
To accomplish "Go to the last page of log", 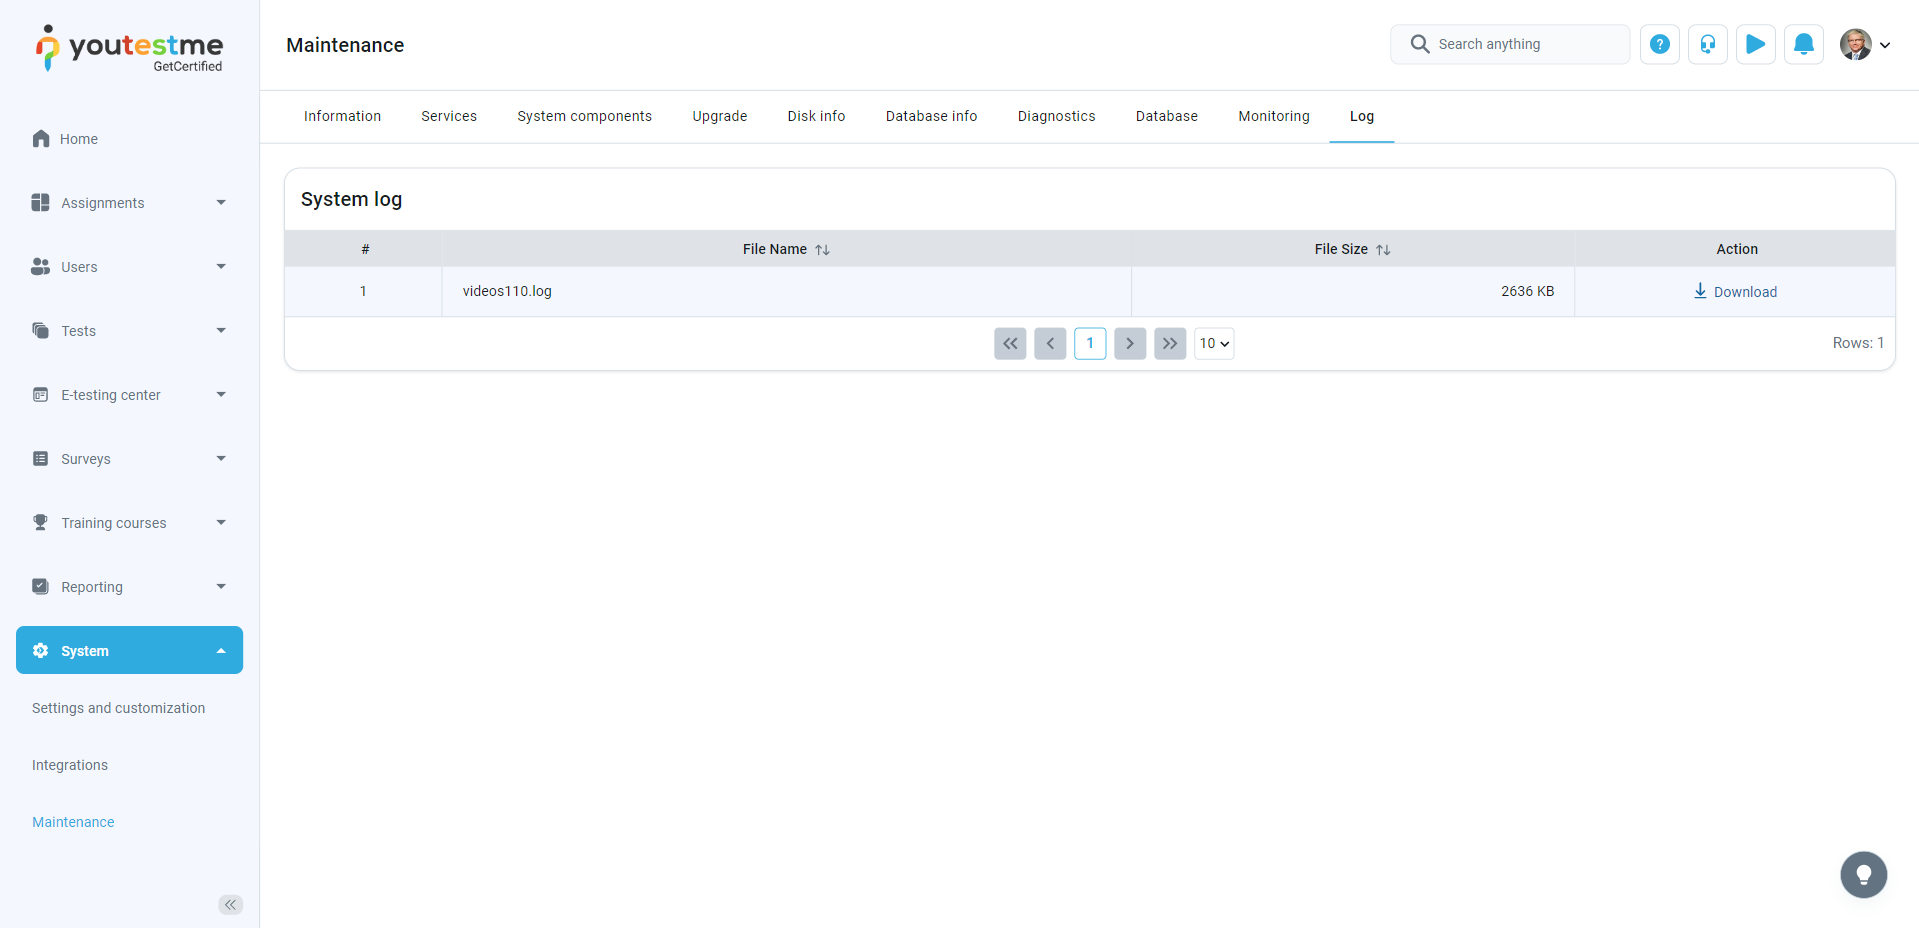I will click(1169, 343).
